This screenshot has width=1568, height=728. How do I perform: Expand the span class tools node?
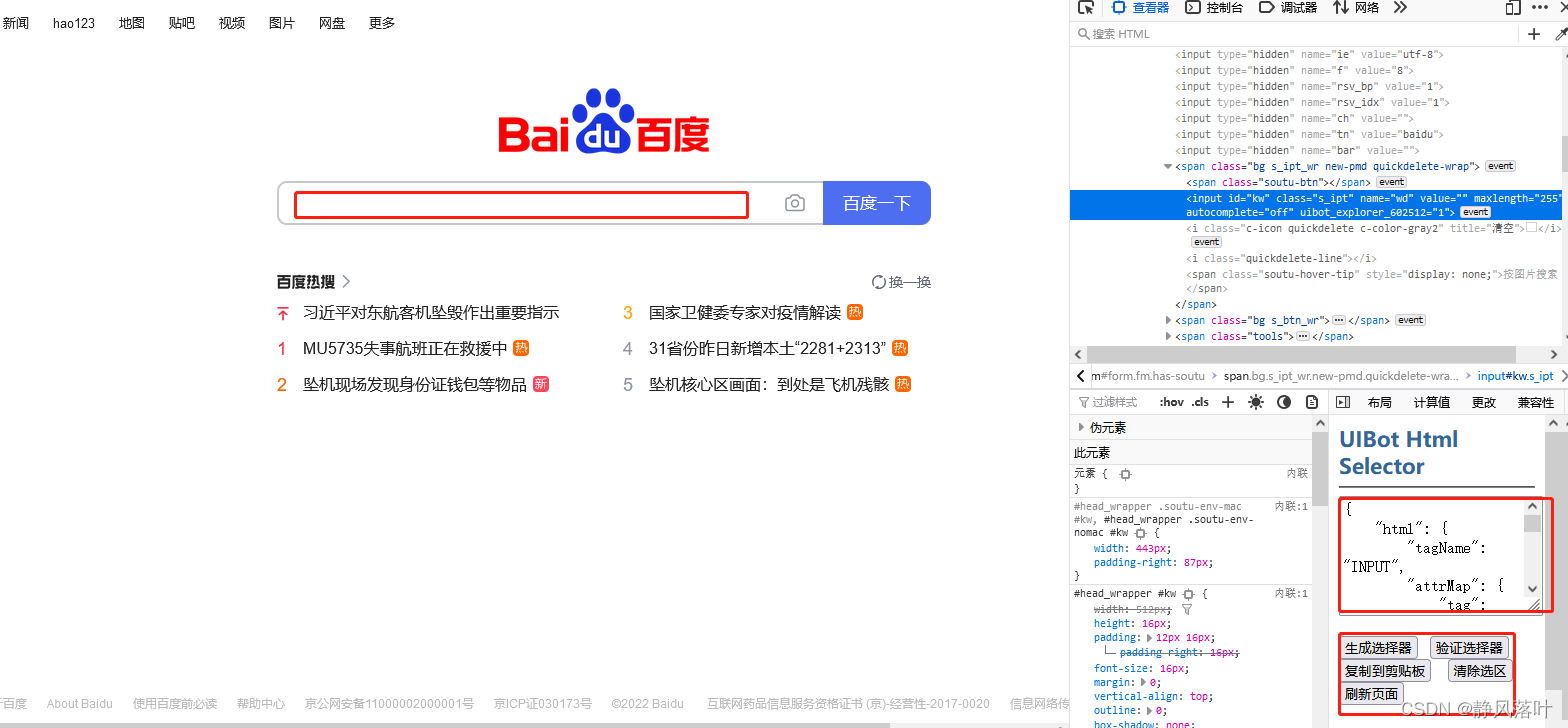click(x=1168, y=336)
